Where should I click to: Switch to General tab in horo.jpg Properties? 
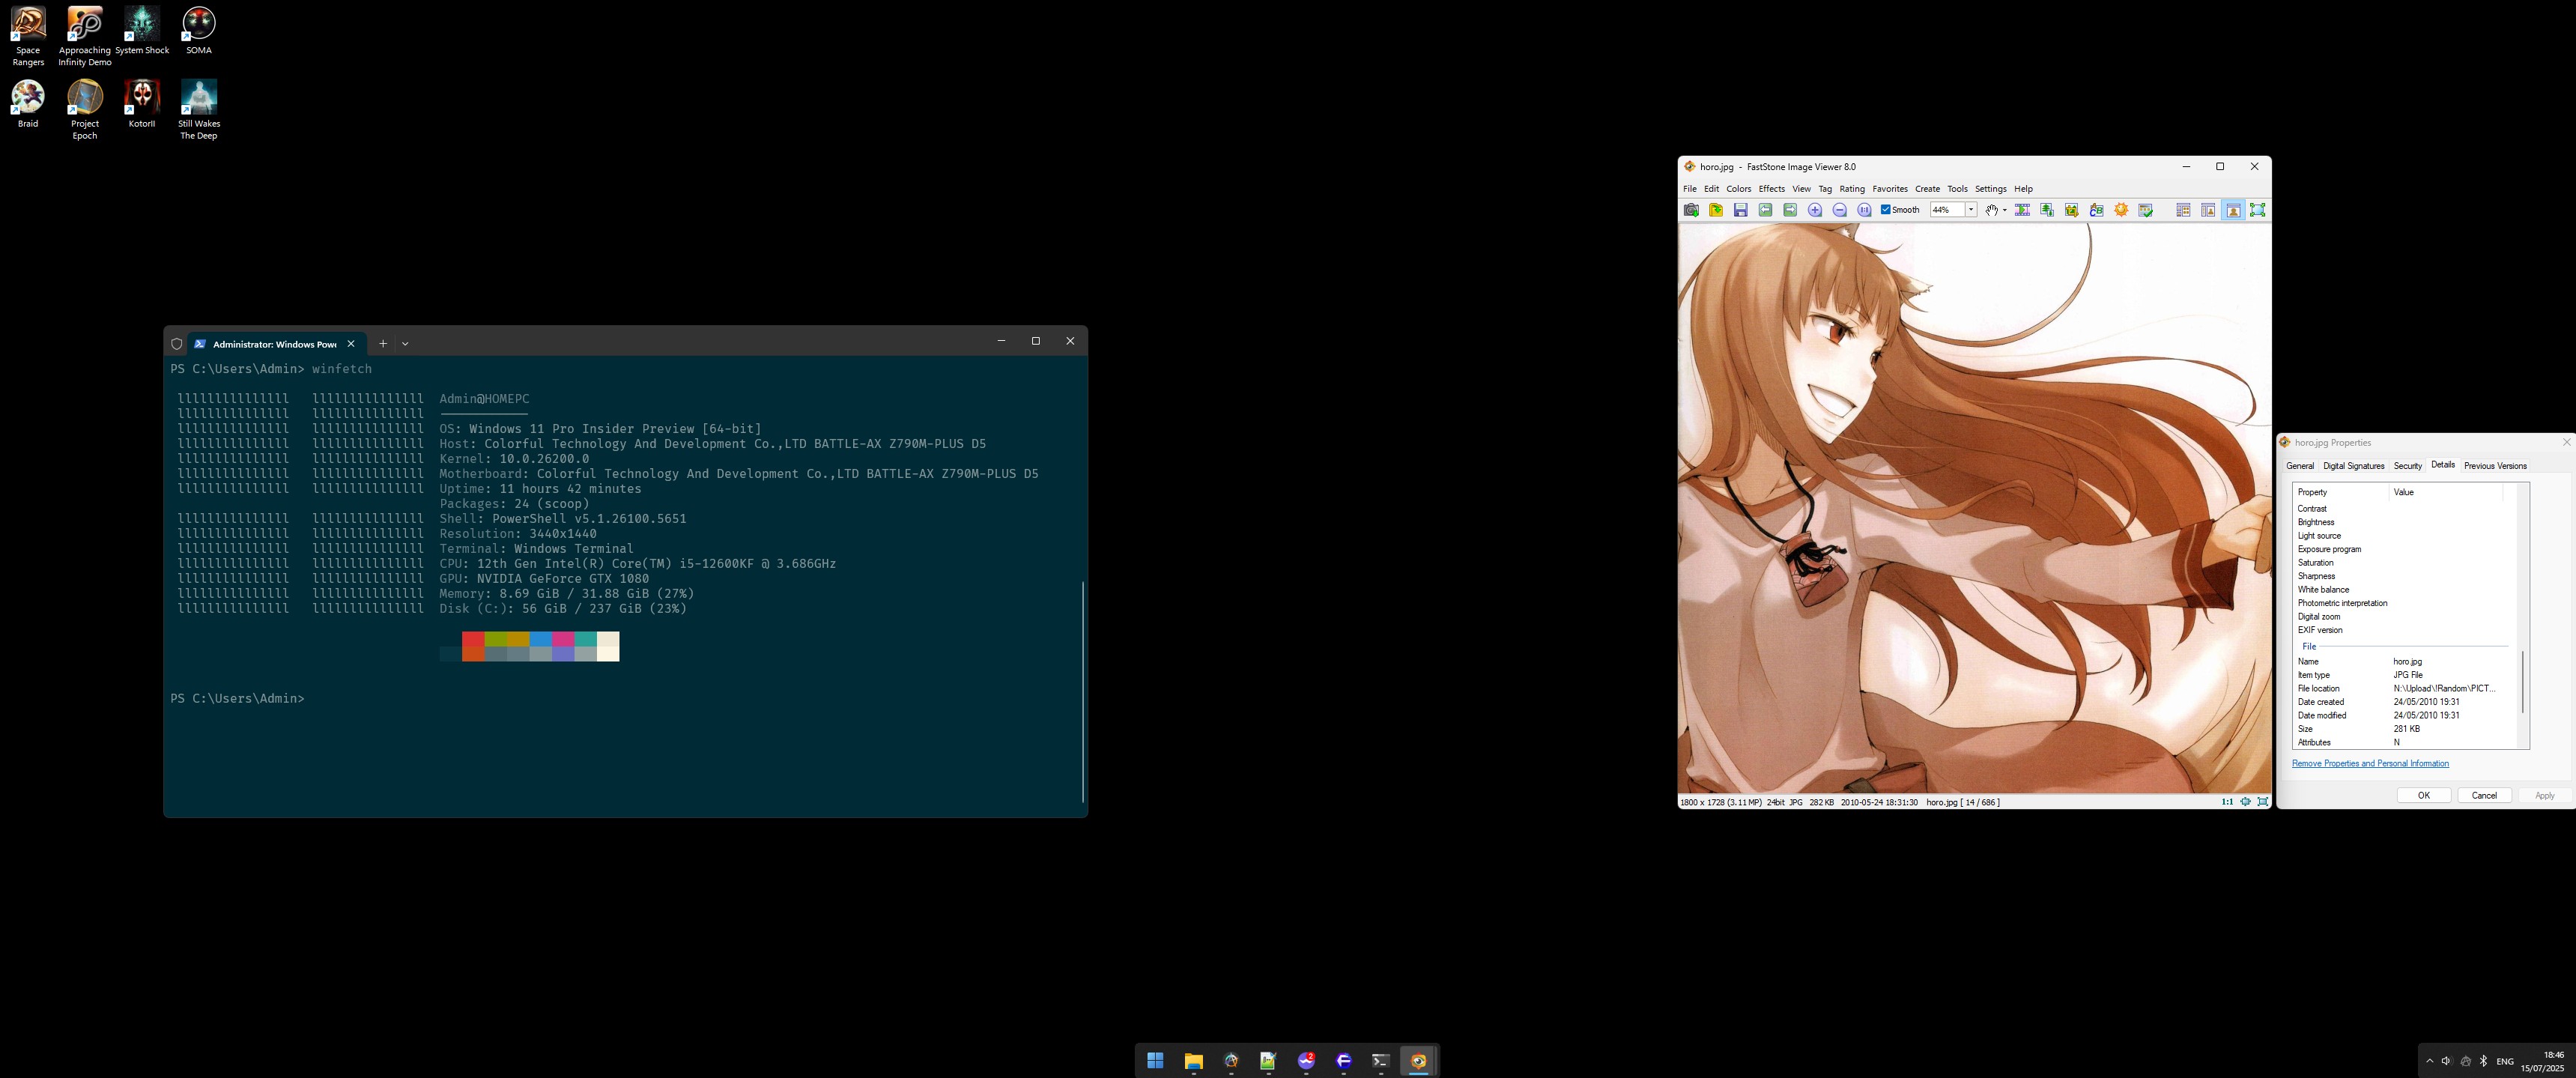click(2300, 466)
